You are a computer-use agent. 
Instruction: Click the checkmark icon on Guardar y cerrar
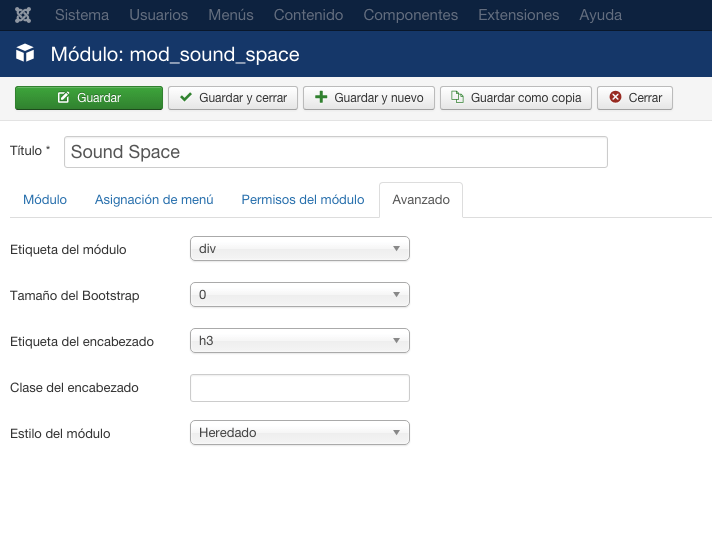186,97
